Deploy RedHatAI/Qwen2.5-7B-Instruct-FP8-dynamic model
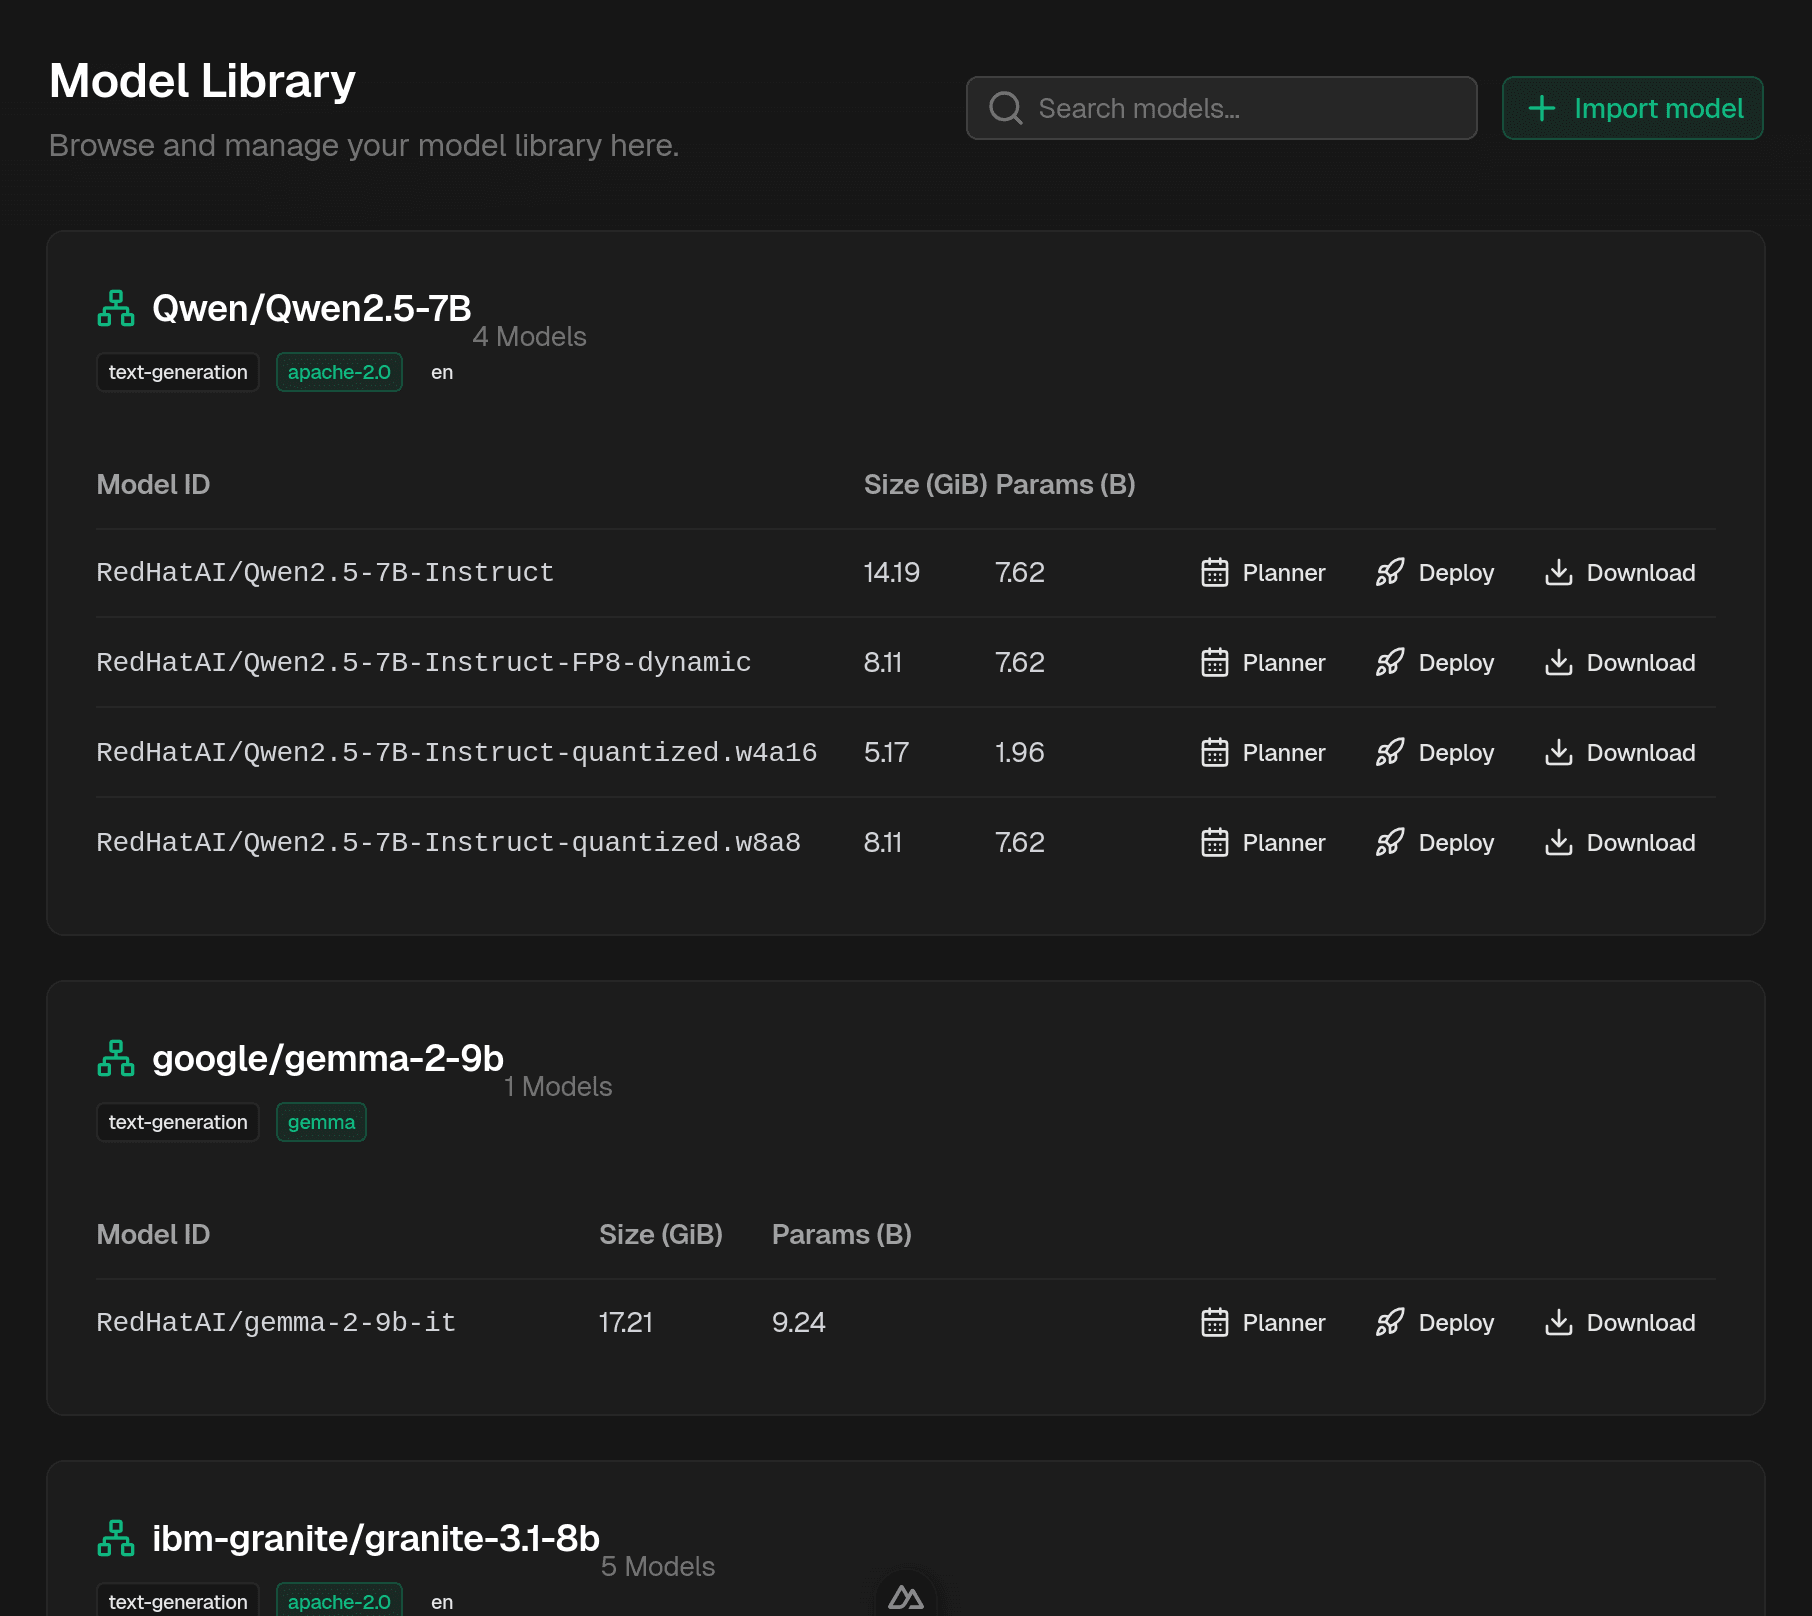 1436,663
